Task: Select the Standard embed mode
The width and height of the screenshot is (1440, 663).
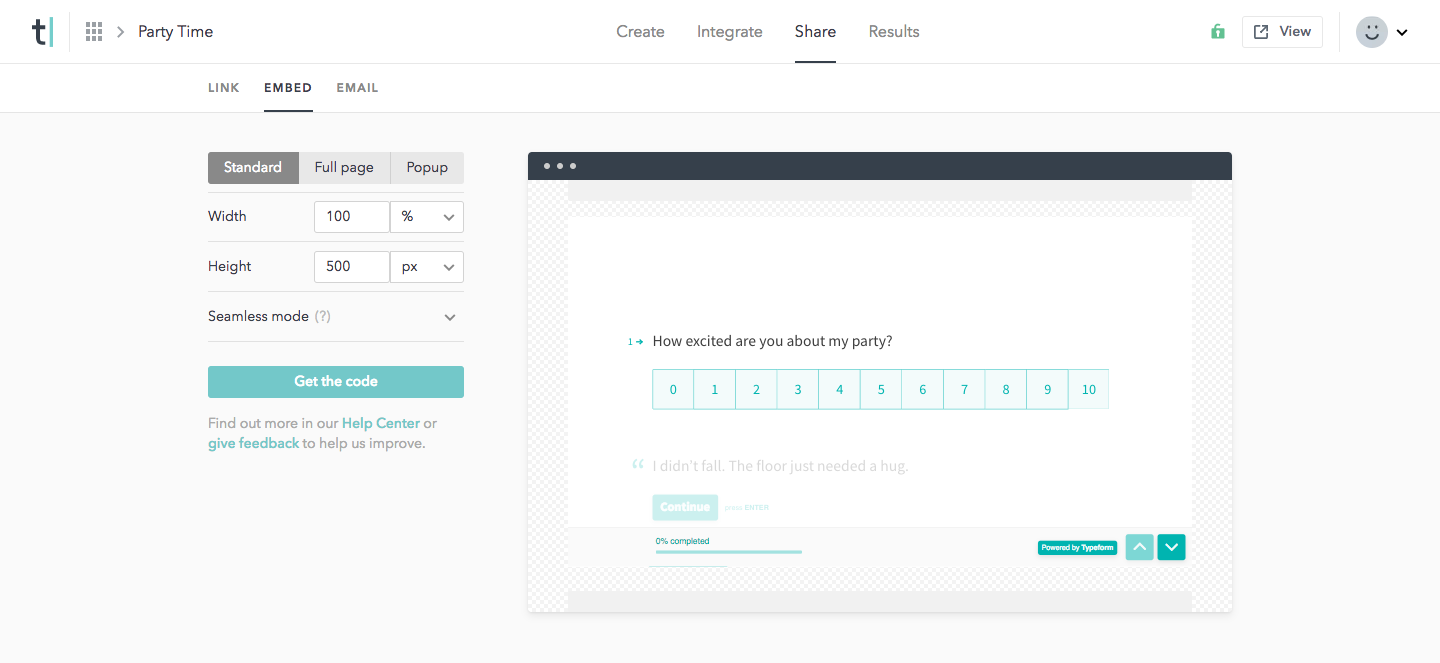Action: [253, 167]
